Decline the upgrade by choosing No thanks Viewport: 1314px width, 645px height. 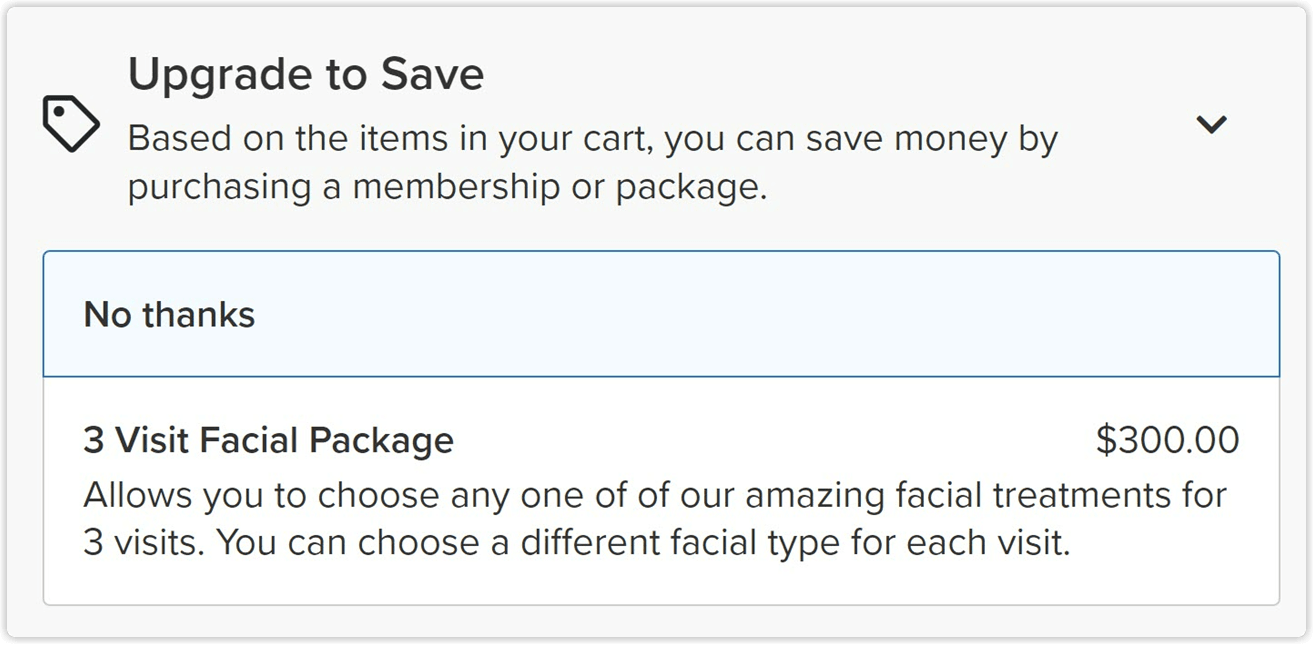click(168, 313)
